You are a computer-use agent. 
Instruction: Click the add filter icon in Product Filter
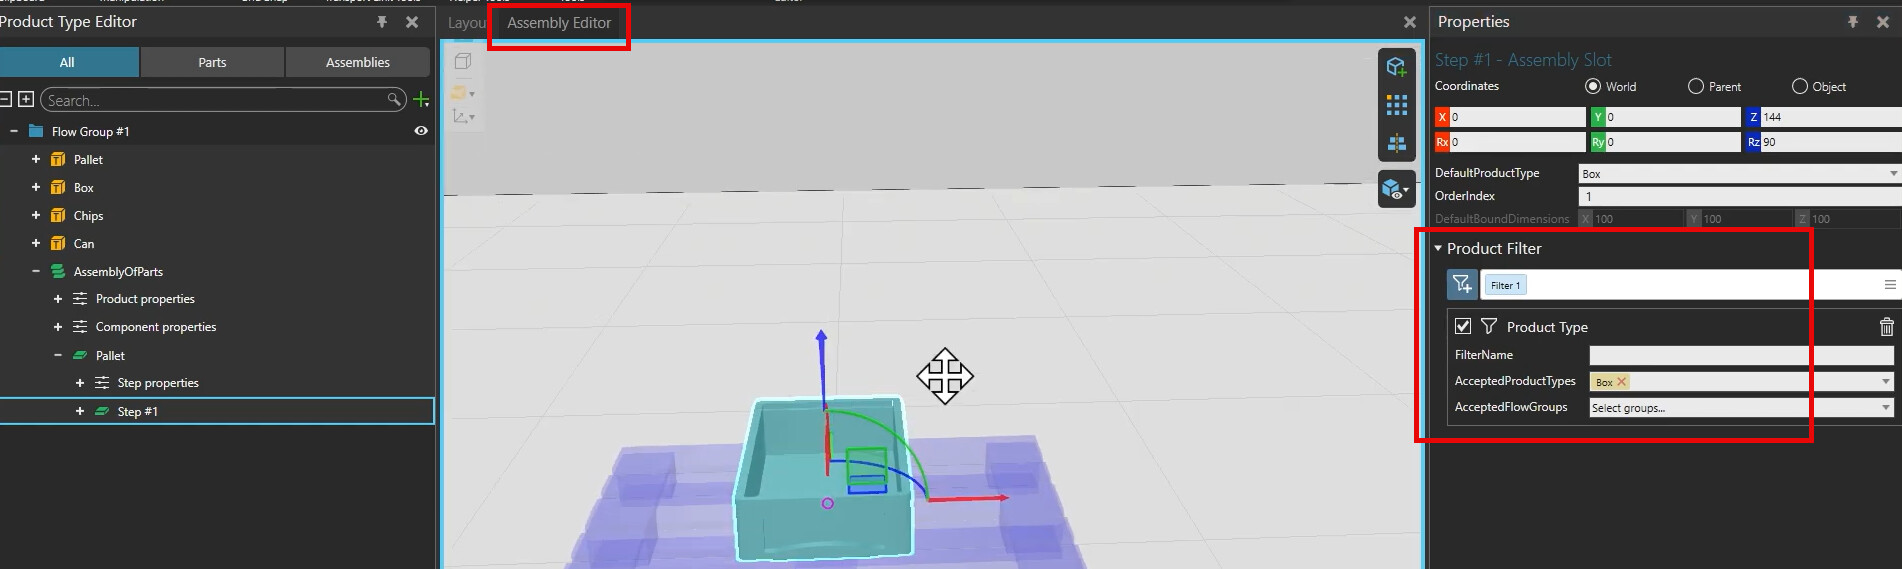[1461, 285]
